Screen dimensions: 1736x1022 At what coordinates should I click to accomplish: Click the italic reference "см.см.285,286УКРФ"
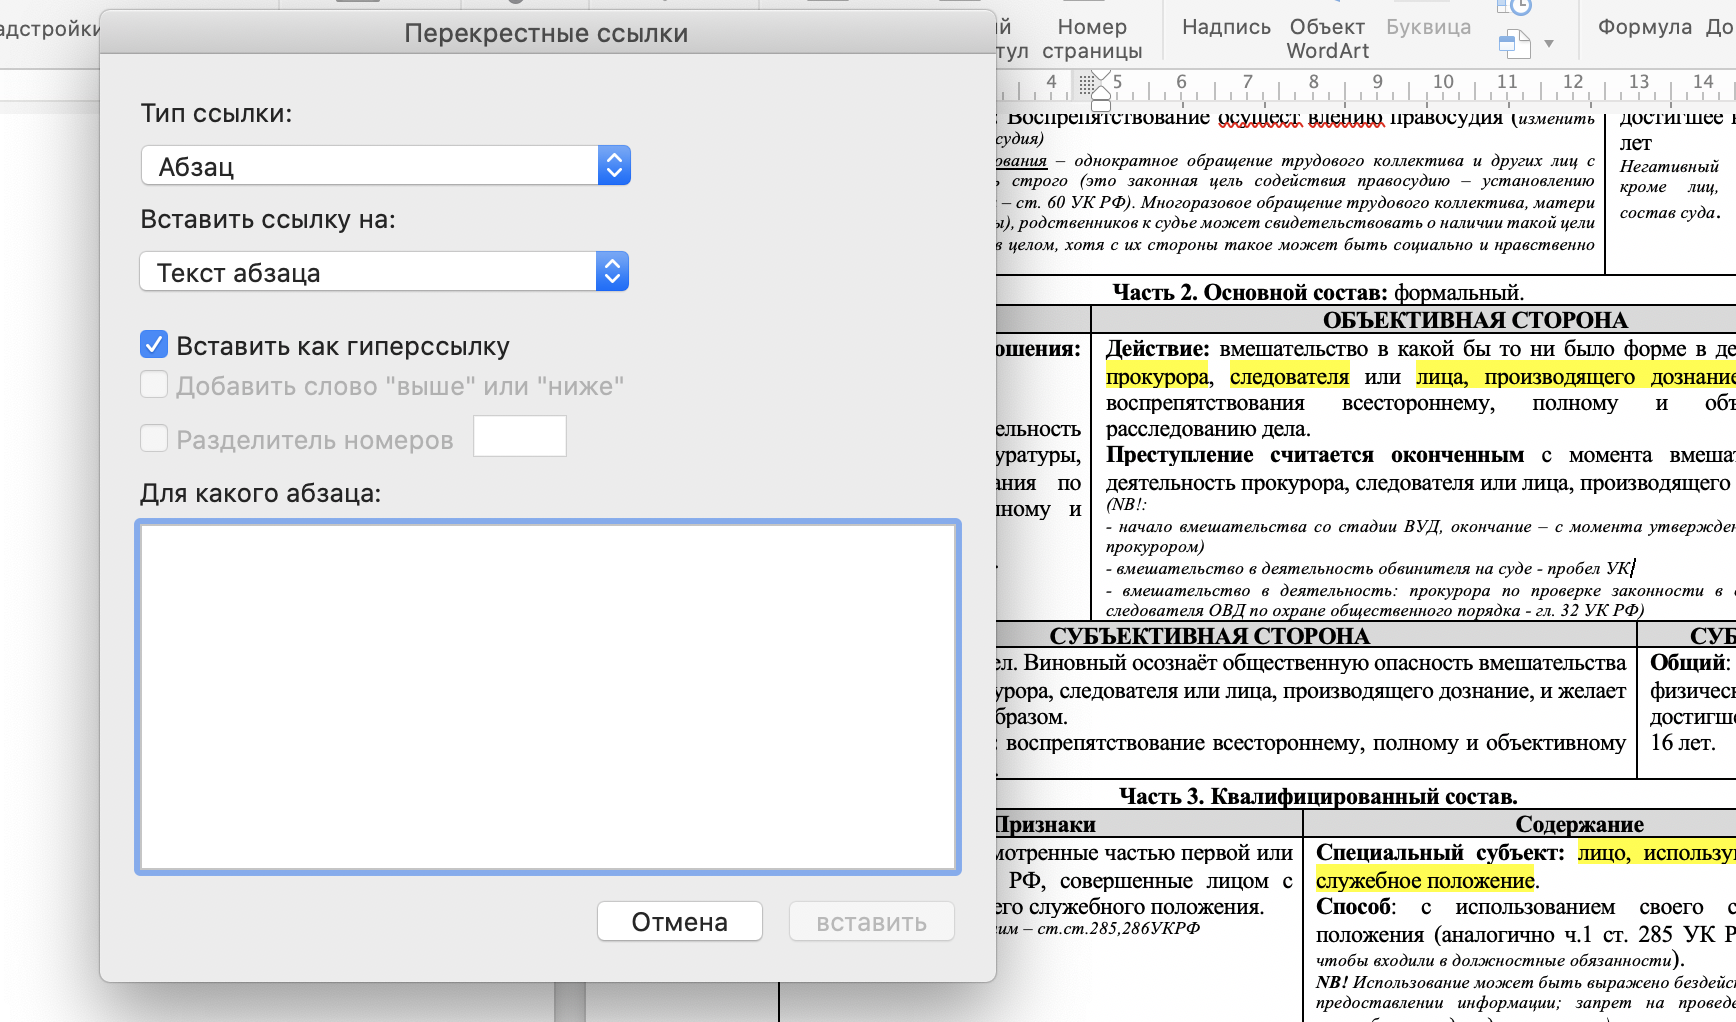point(1118,928)
